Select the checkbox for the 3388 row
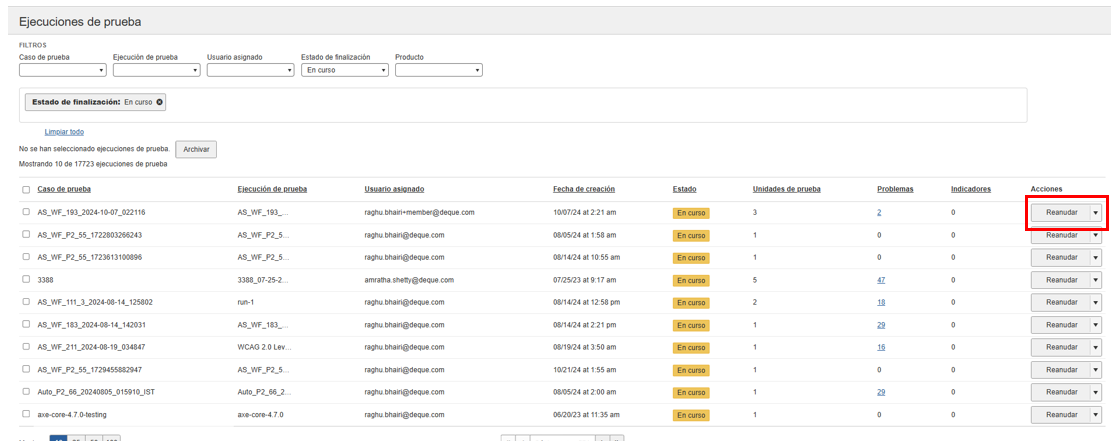This screenshot has height=441, width=1111. [26, 280]
